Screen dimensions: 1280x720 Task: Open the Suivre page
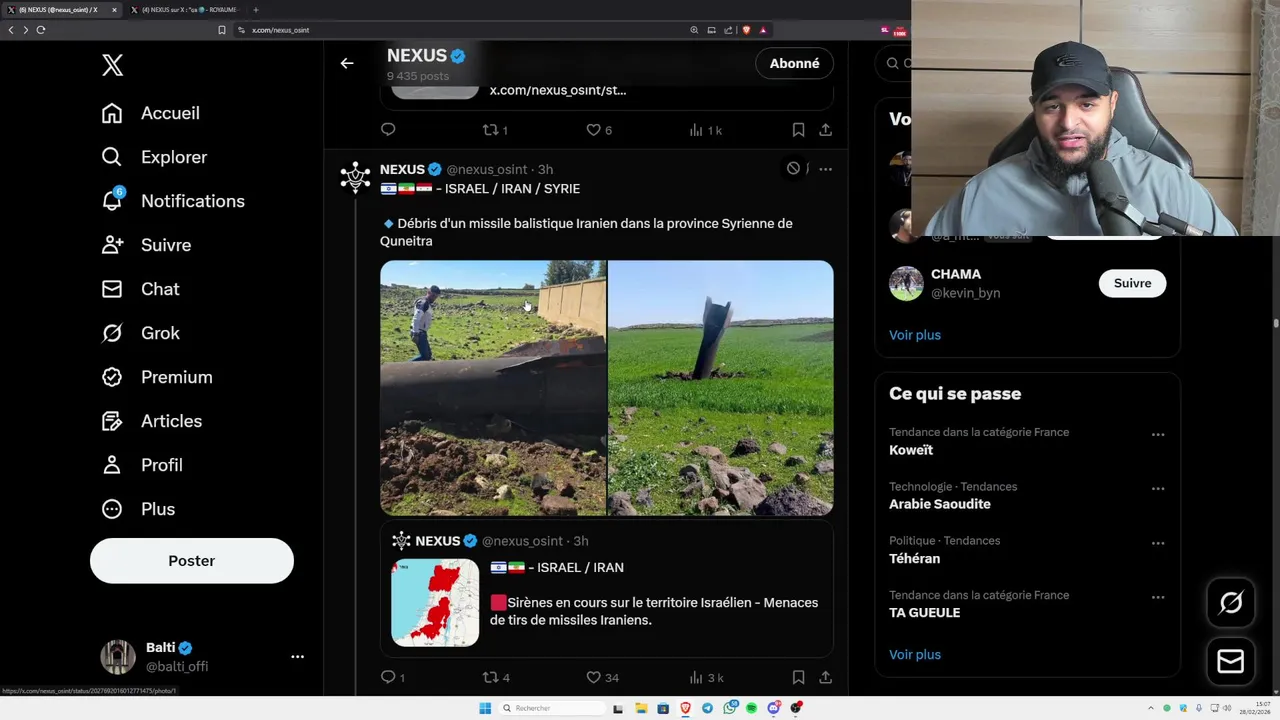pos(146,245)
